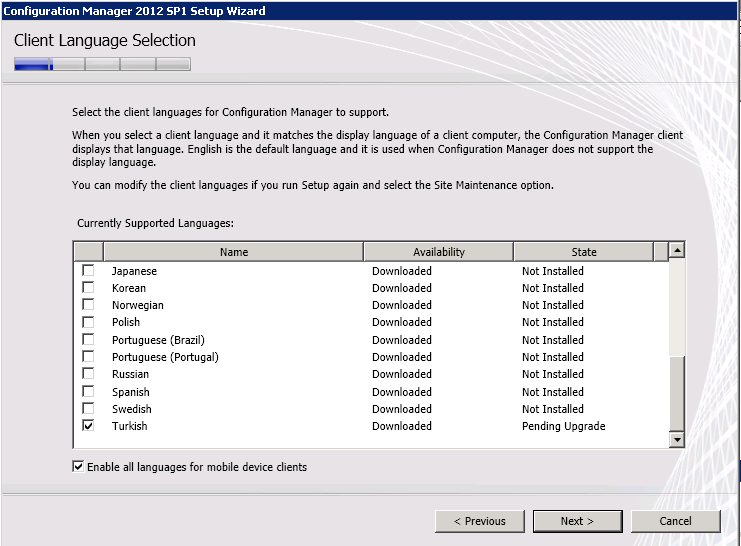Select the Spanish language checkbox
This screenshot has width=741, height=546.
(89, 392)
